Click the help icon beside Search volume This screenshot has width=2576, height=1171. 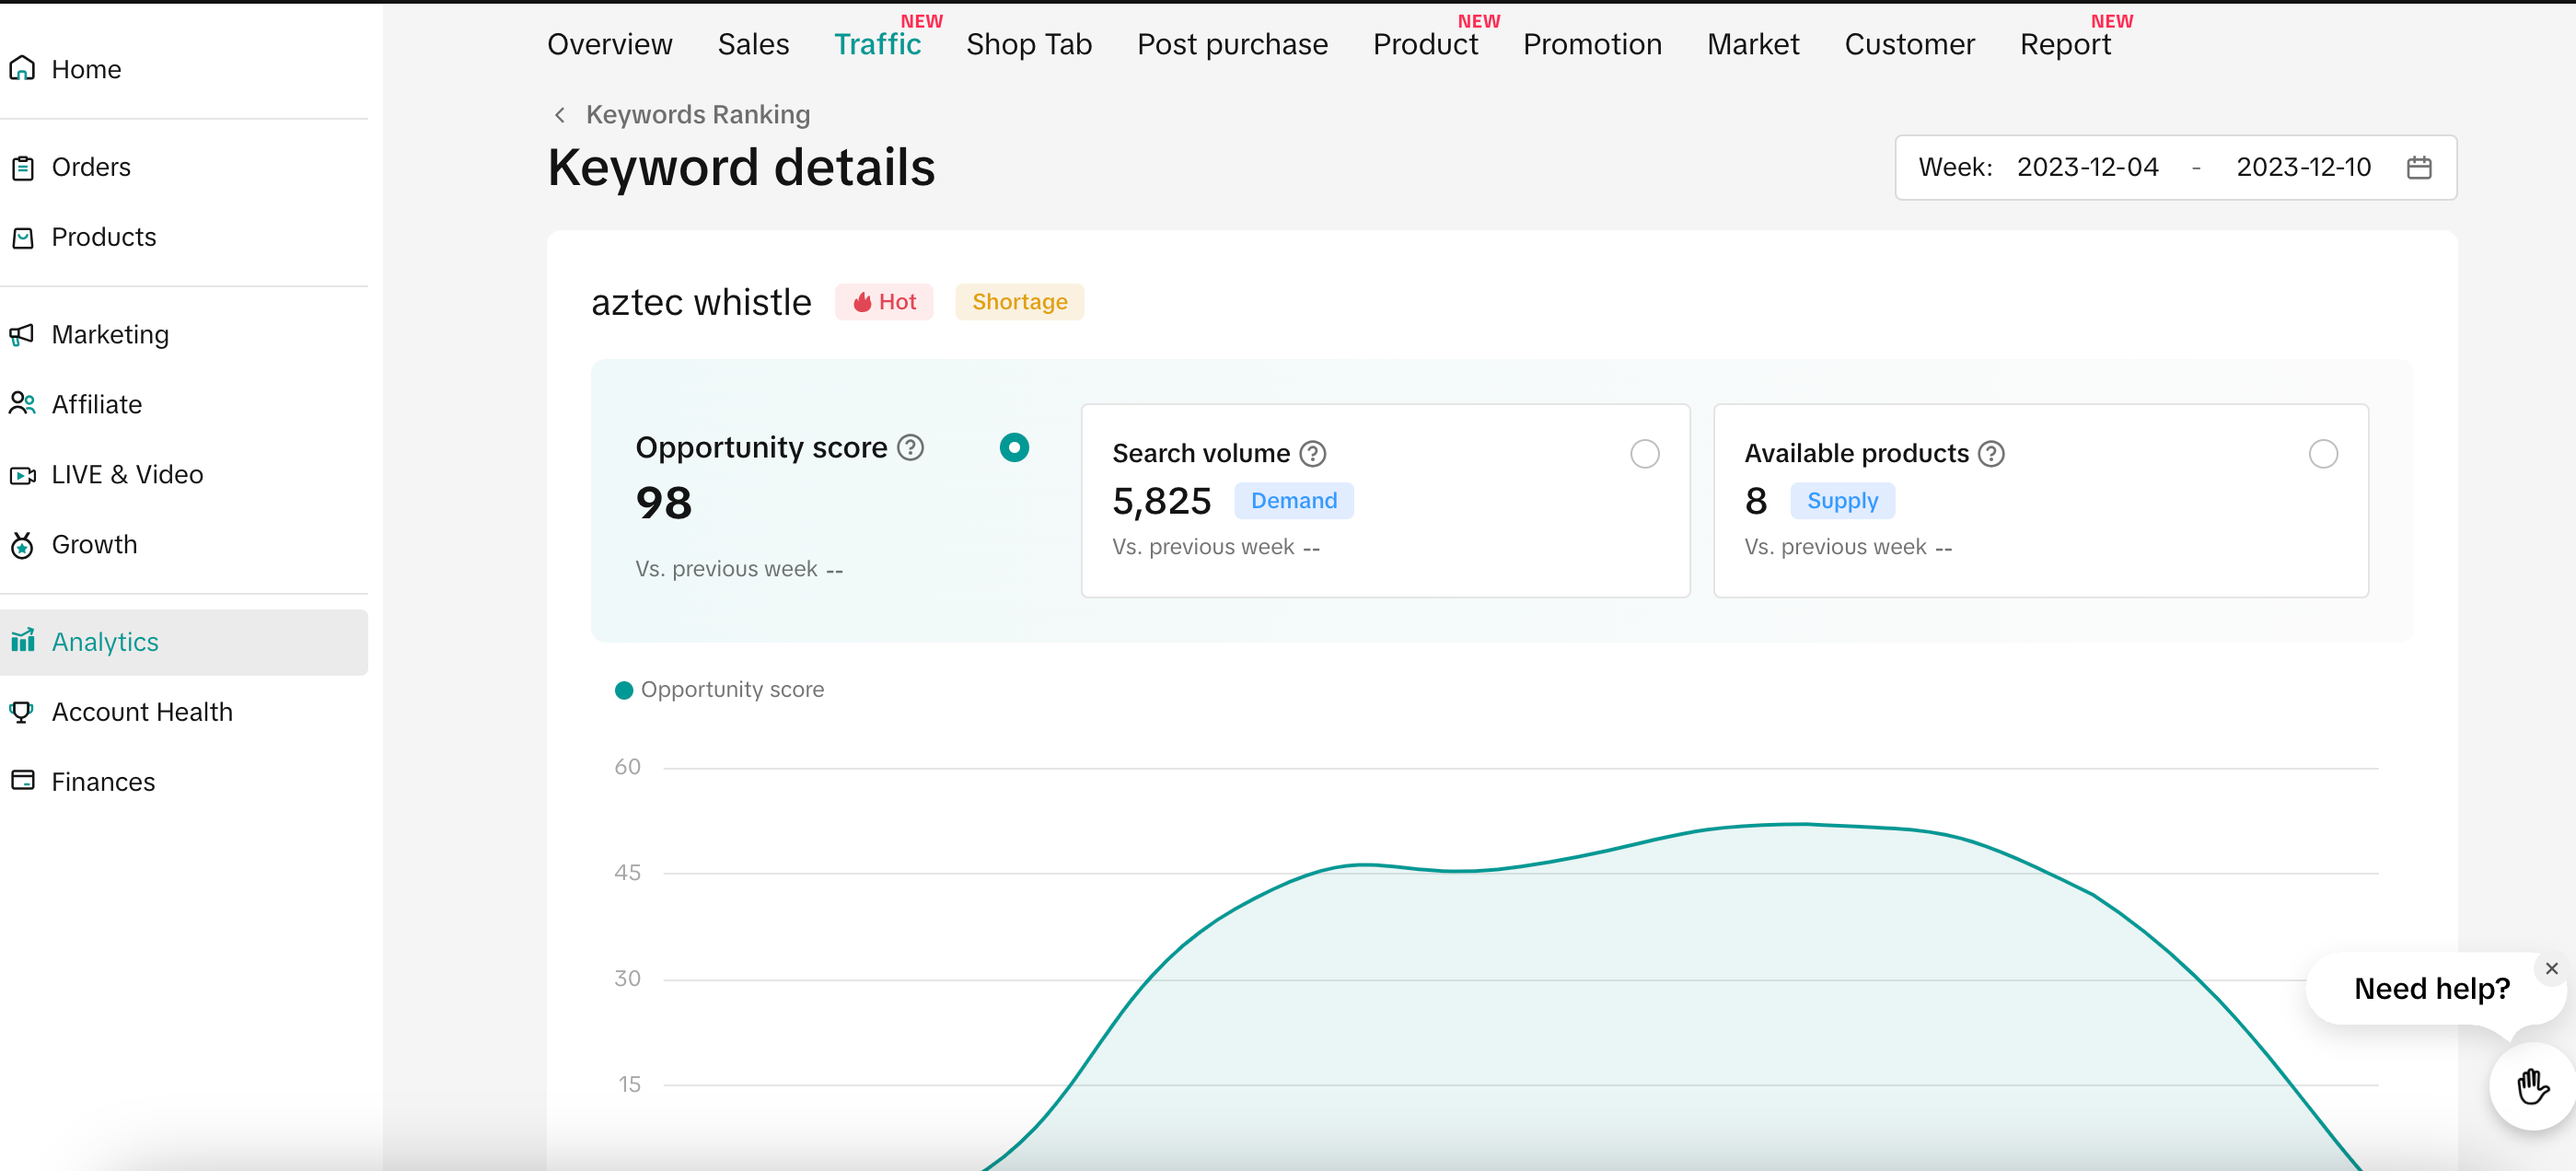[x=1312, y=454]
